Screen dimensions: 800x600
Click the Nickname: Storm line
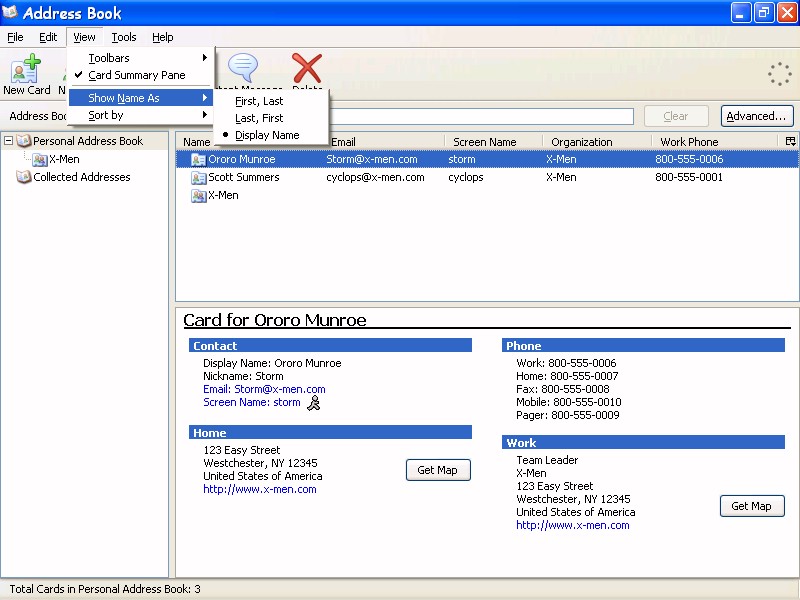tap(243, 376)
